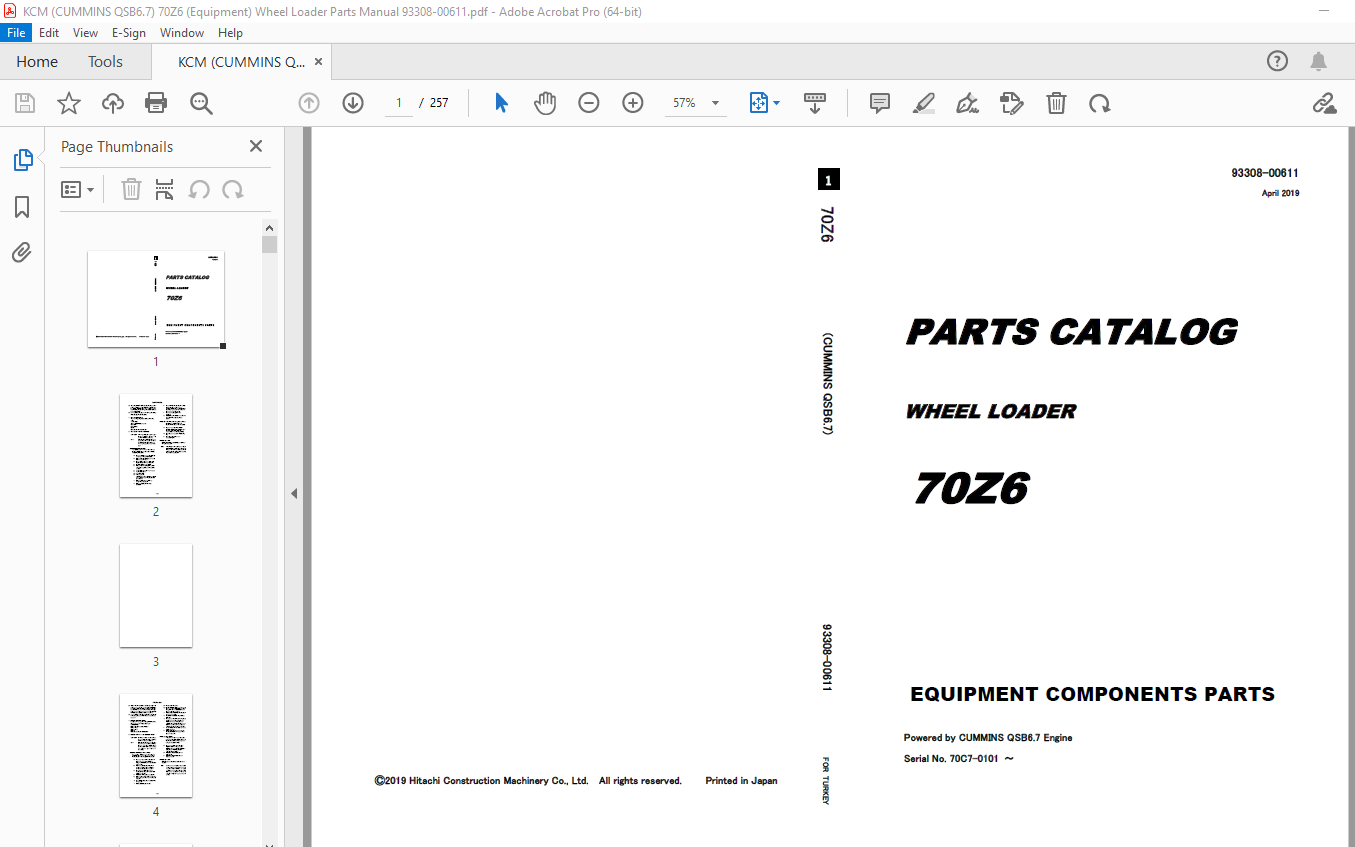Choose the Selection arrow tool
The width and height of the screenshot is (1355, 847).
501,103
